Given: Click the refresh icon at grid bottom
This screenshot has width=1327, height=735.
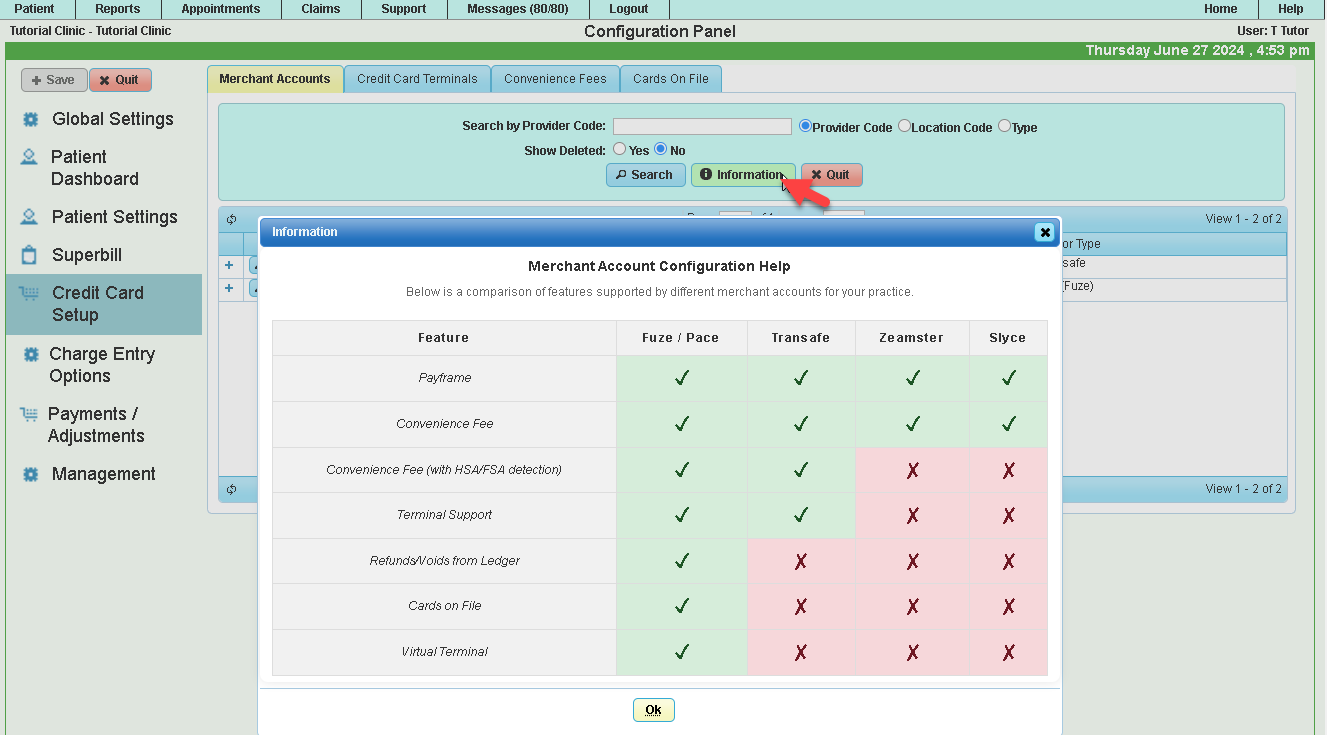Looking at the screenshot, I should coord(231,489).
